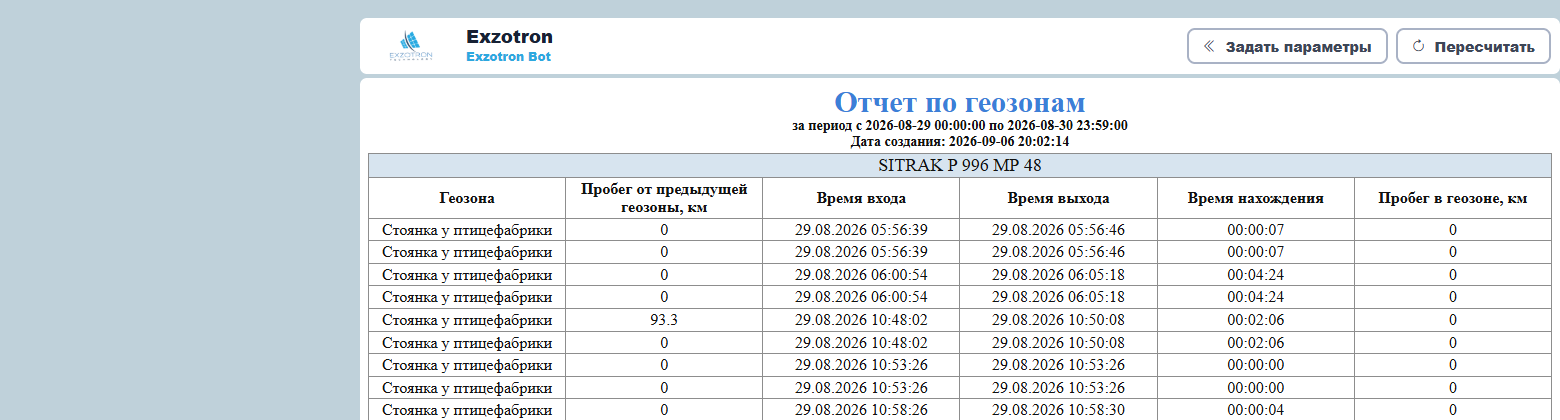
Task: Click the "Время входа" column header
Action: (861, 198)
